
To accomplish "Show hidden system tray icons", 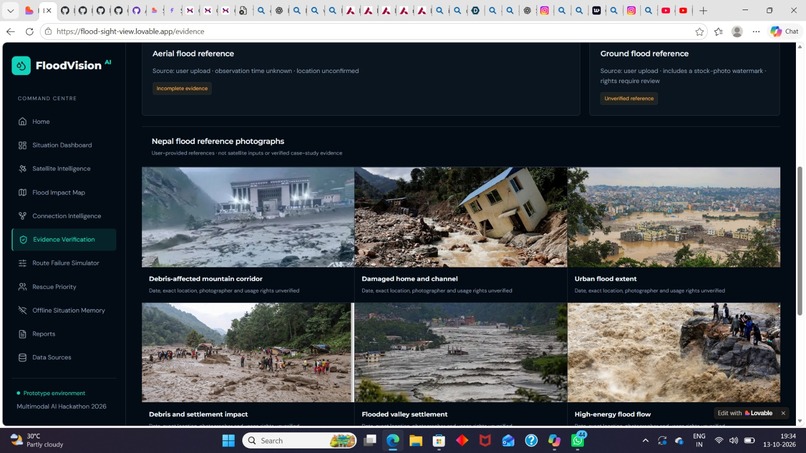I will pos(645,441).
